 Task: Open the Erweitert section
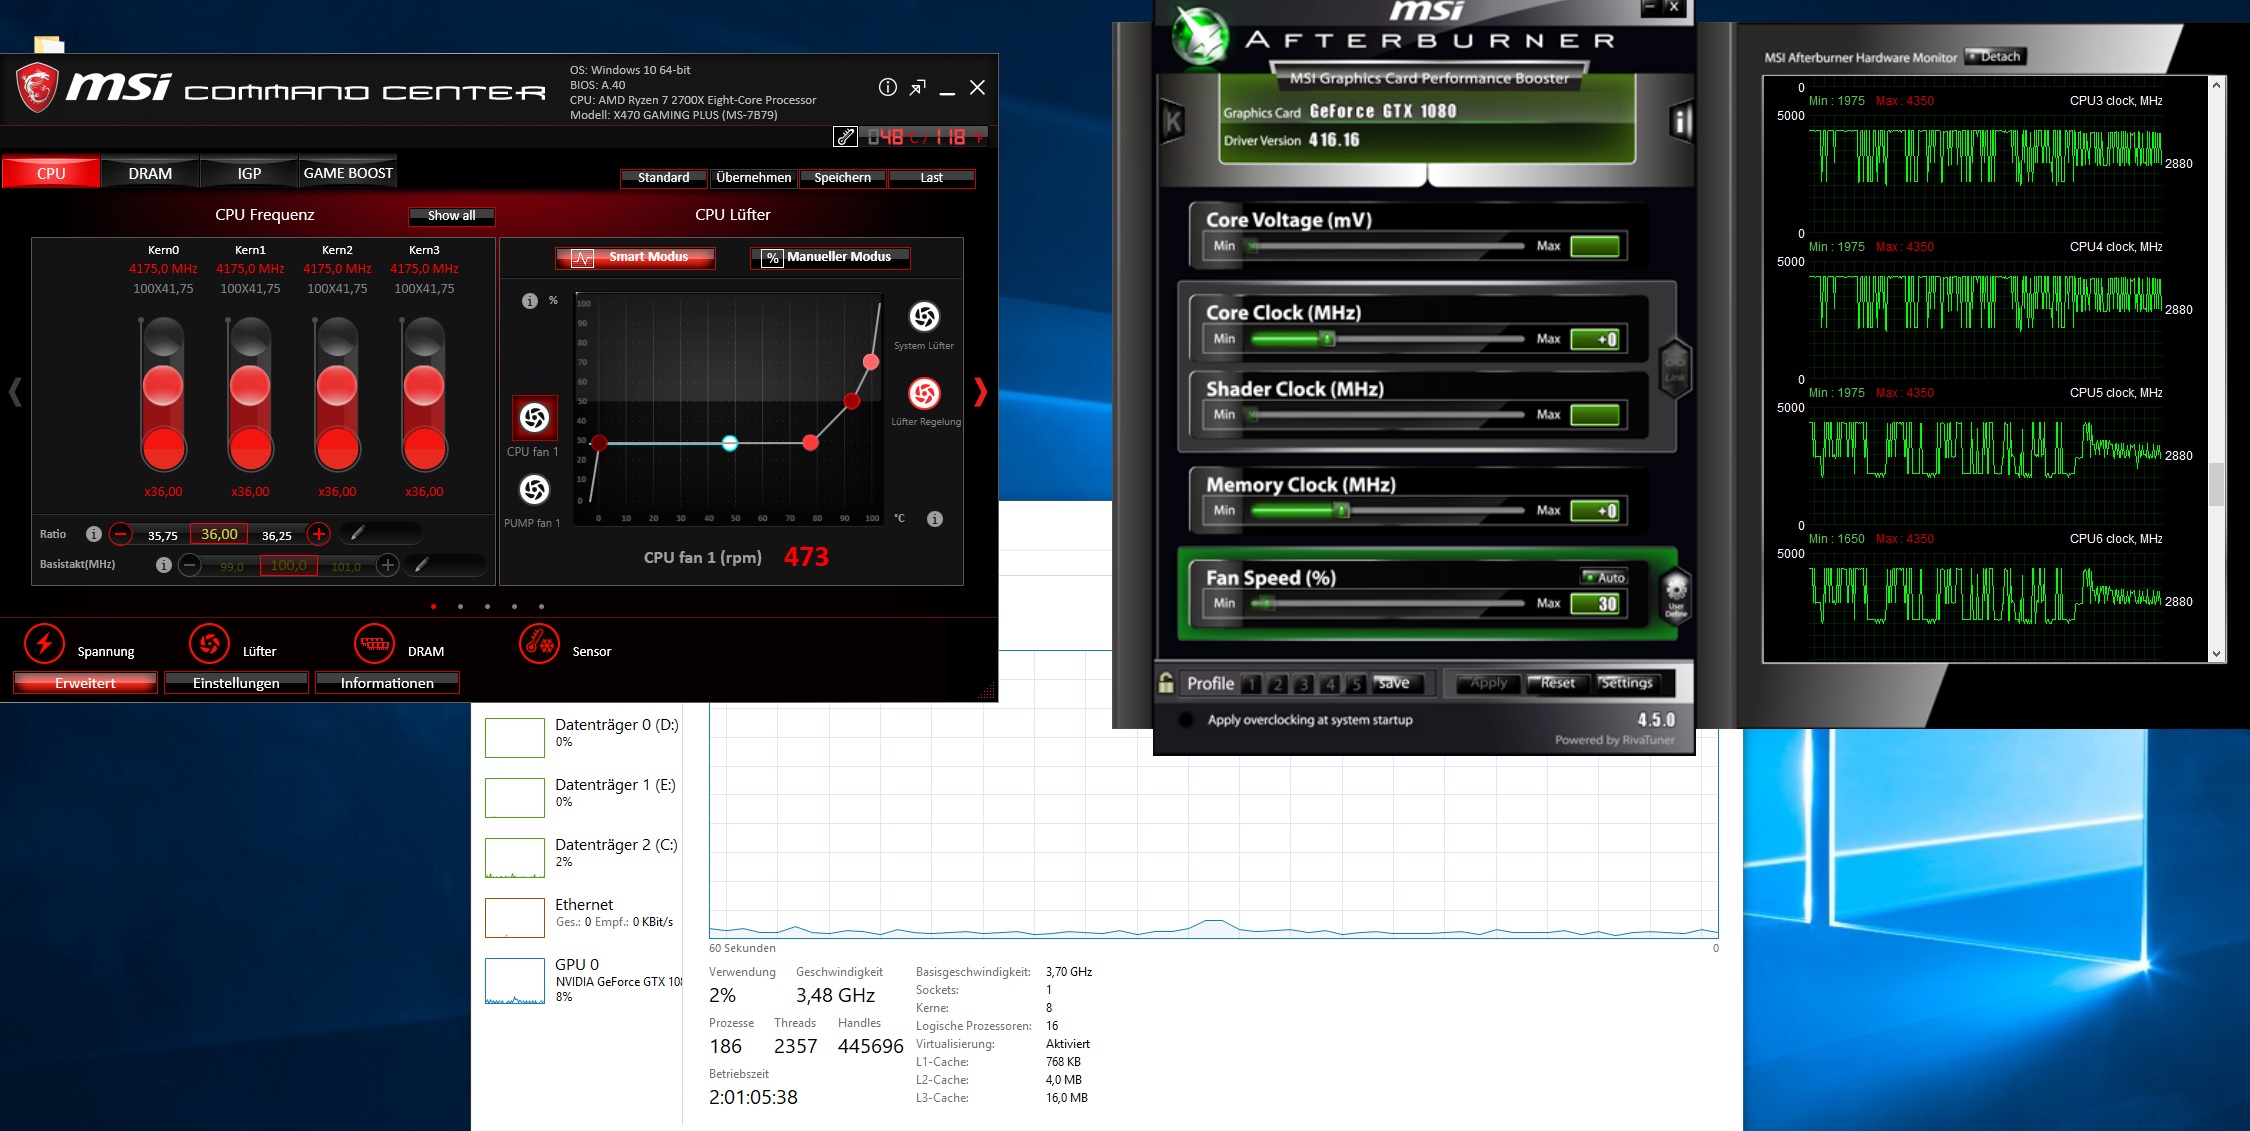coord(85,683)
